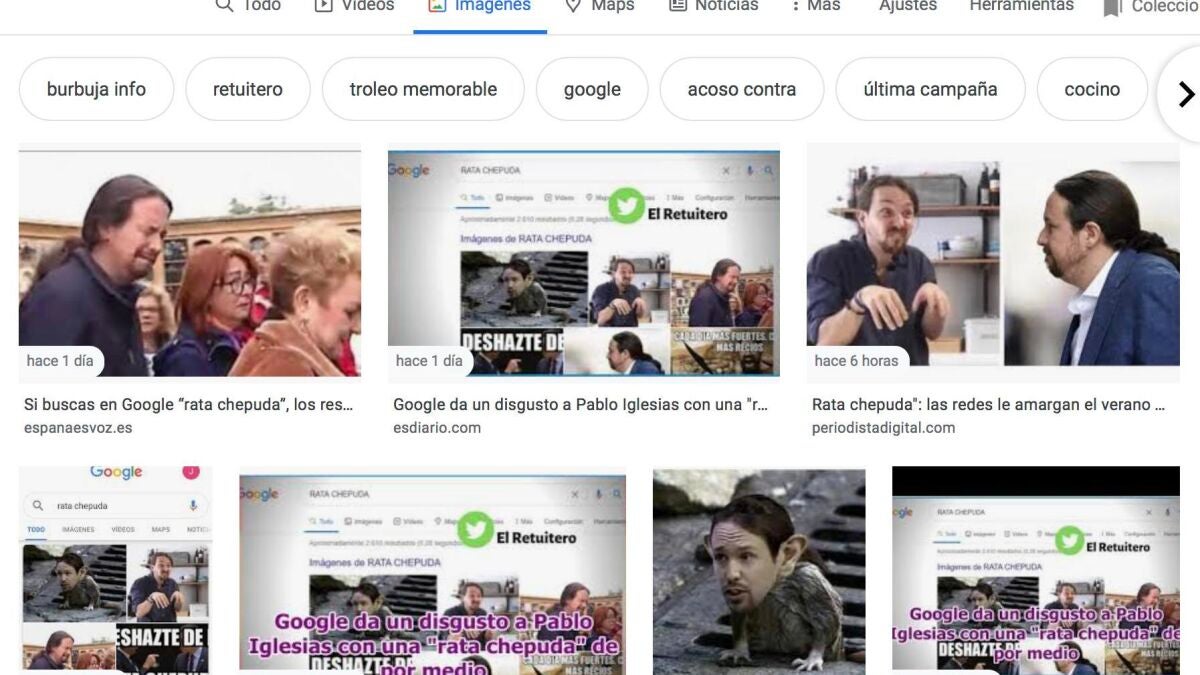The width and height of the screenshot is (1200, 675).
Task: Choose the "acoso contra" suggestion chip
Action: coord(741,89)
